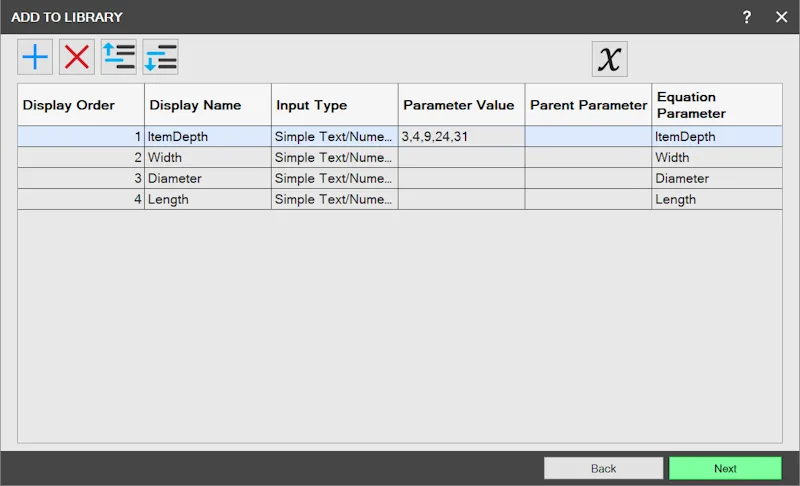This screenshot has width=800, height=486.
Task: Delete the selected parameter with the red X icon
Action: coord(77,57)
